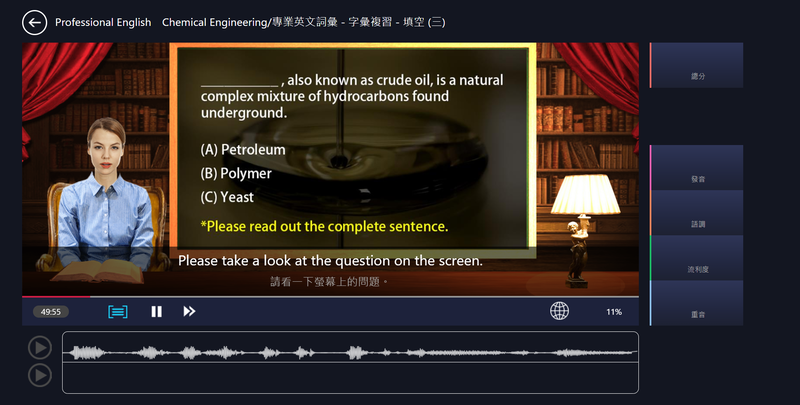Toggle the subtitles caption icon
This screenshot has height=405, width=800.
coord(118,312)
